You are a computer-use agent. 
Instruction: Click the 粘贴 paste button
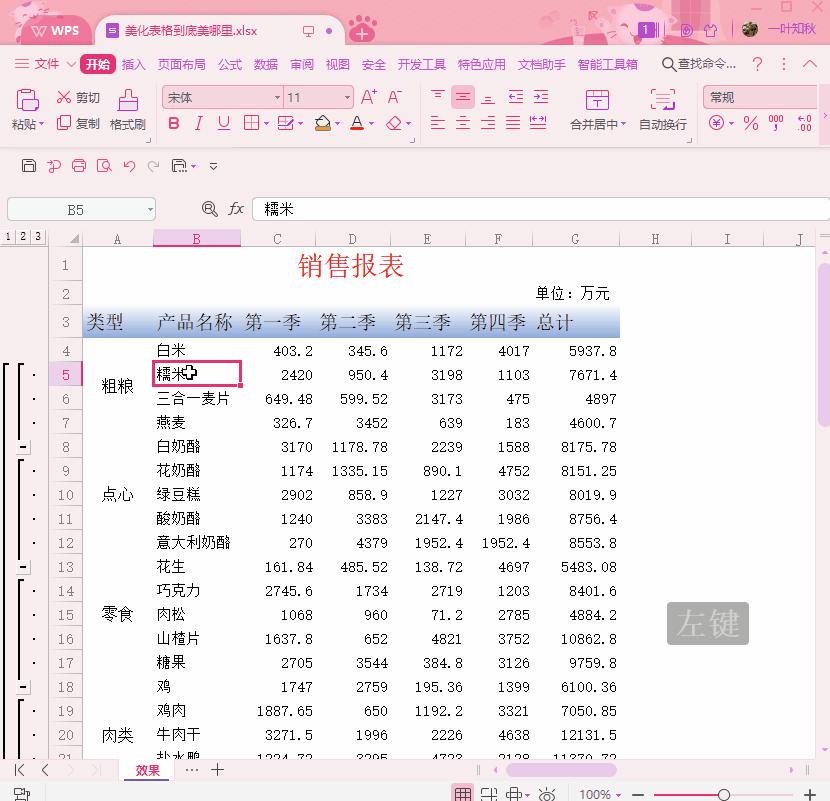point(25,105)
